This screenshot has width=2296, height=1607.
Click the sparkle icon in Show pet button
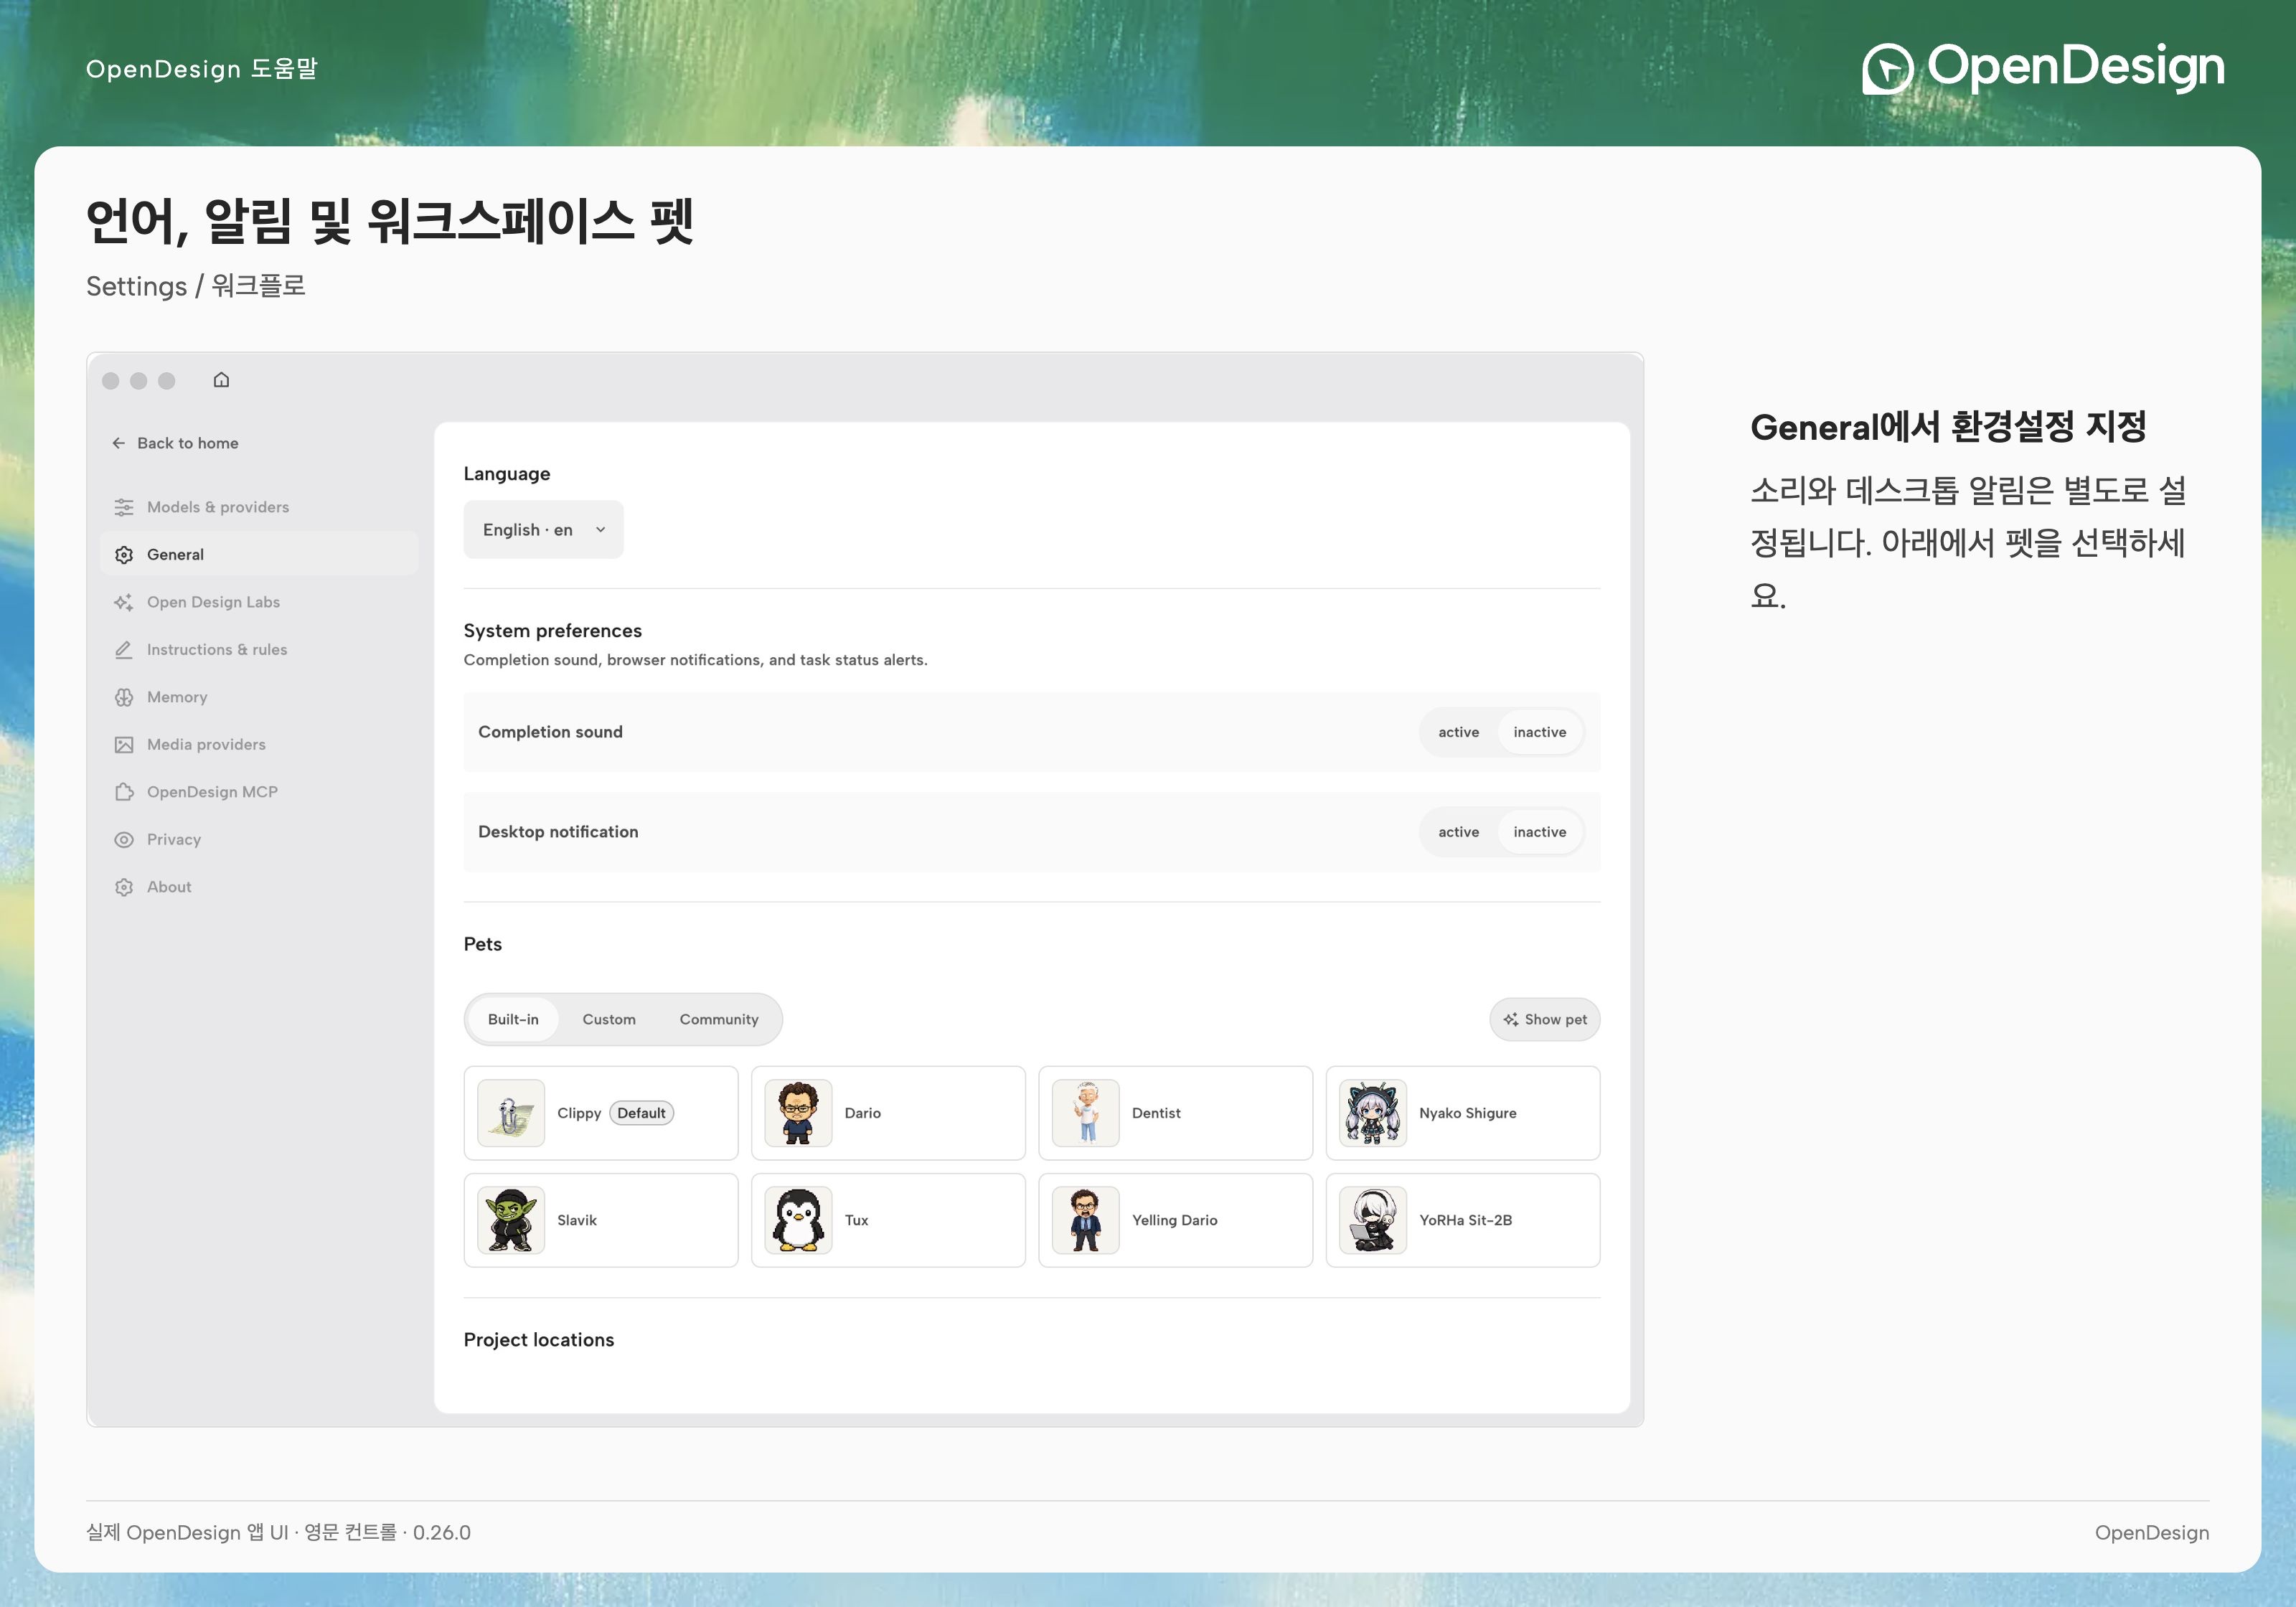1510,1020
